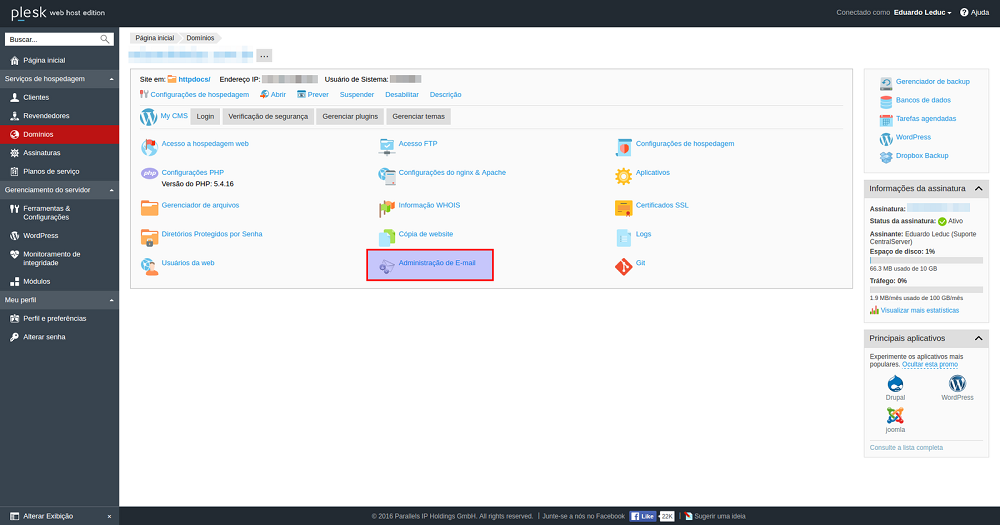Click the Aplicativos gear icon
Viewport: 1000px width, 525px height.
pyautogui.click(x=623, y=176)
